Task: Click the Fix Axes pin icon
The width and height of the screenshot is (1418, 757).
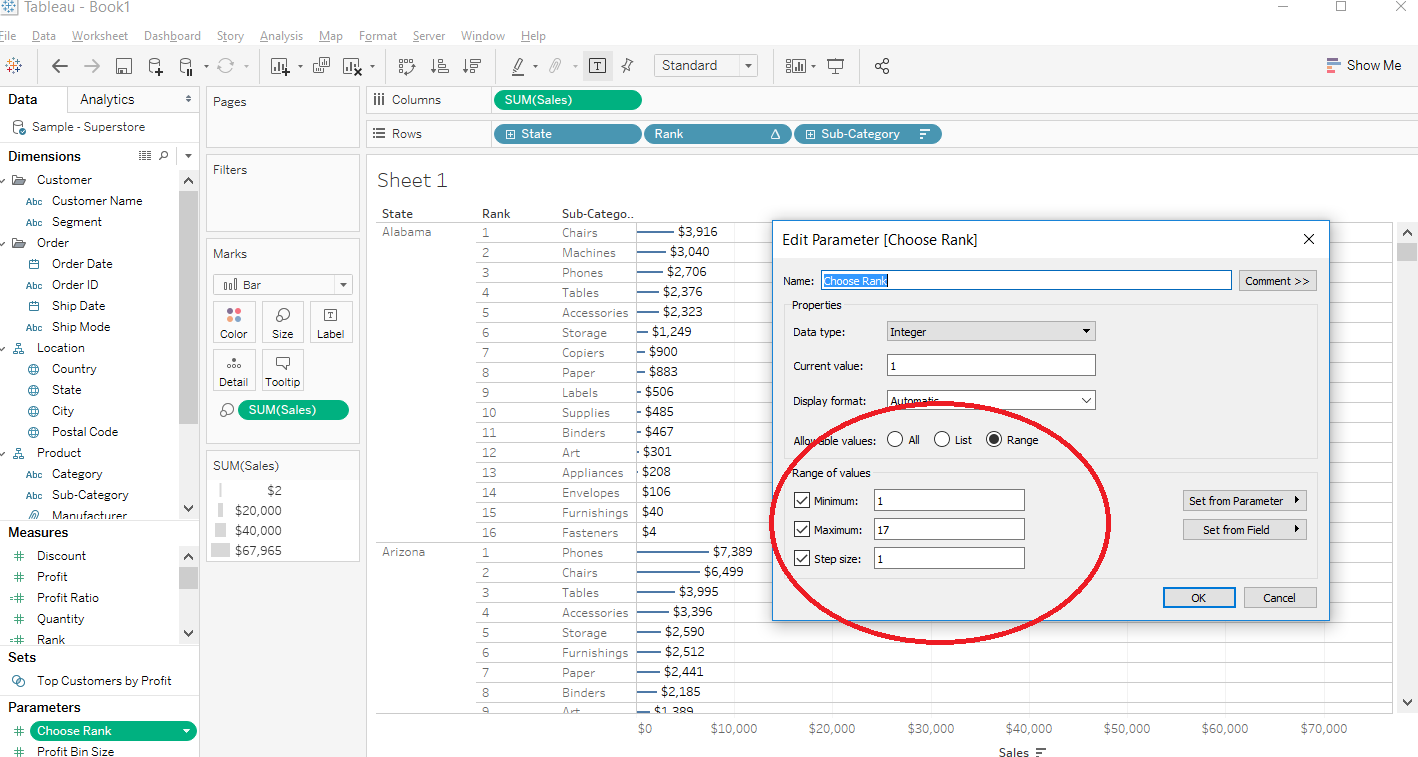Action: pyautogui.click(x=627, y=66)
